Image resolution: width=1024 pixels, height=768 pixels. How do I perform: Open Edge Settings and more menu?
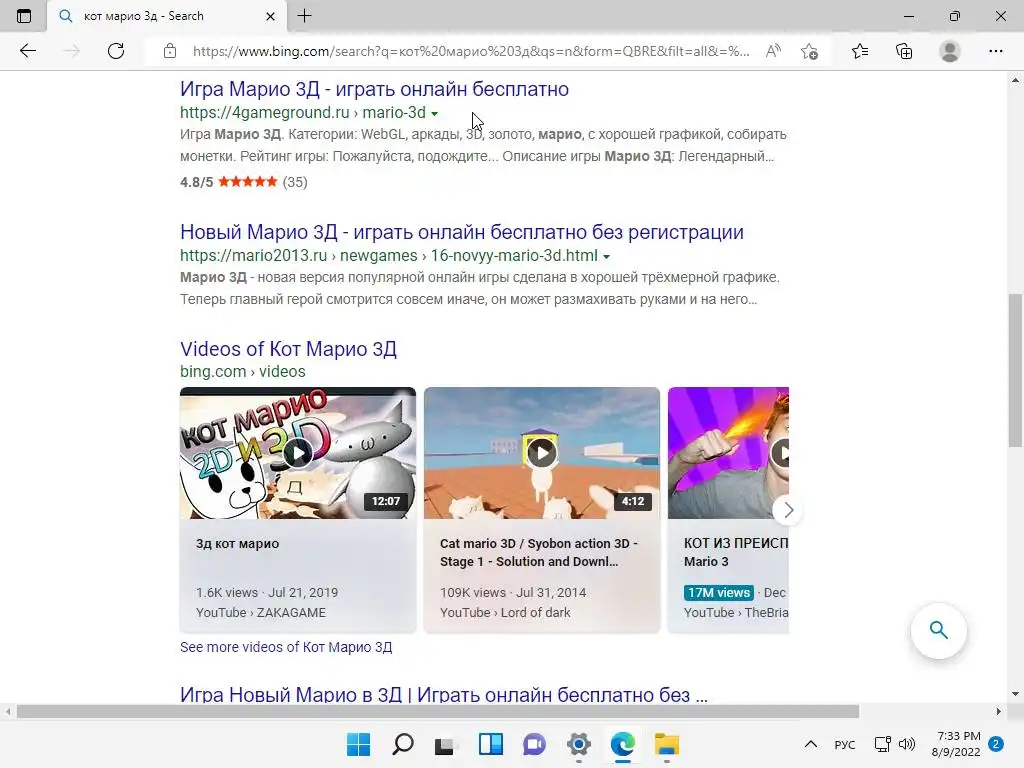coord(995,51)
